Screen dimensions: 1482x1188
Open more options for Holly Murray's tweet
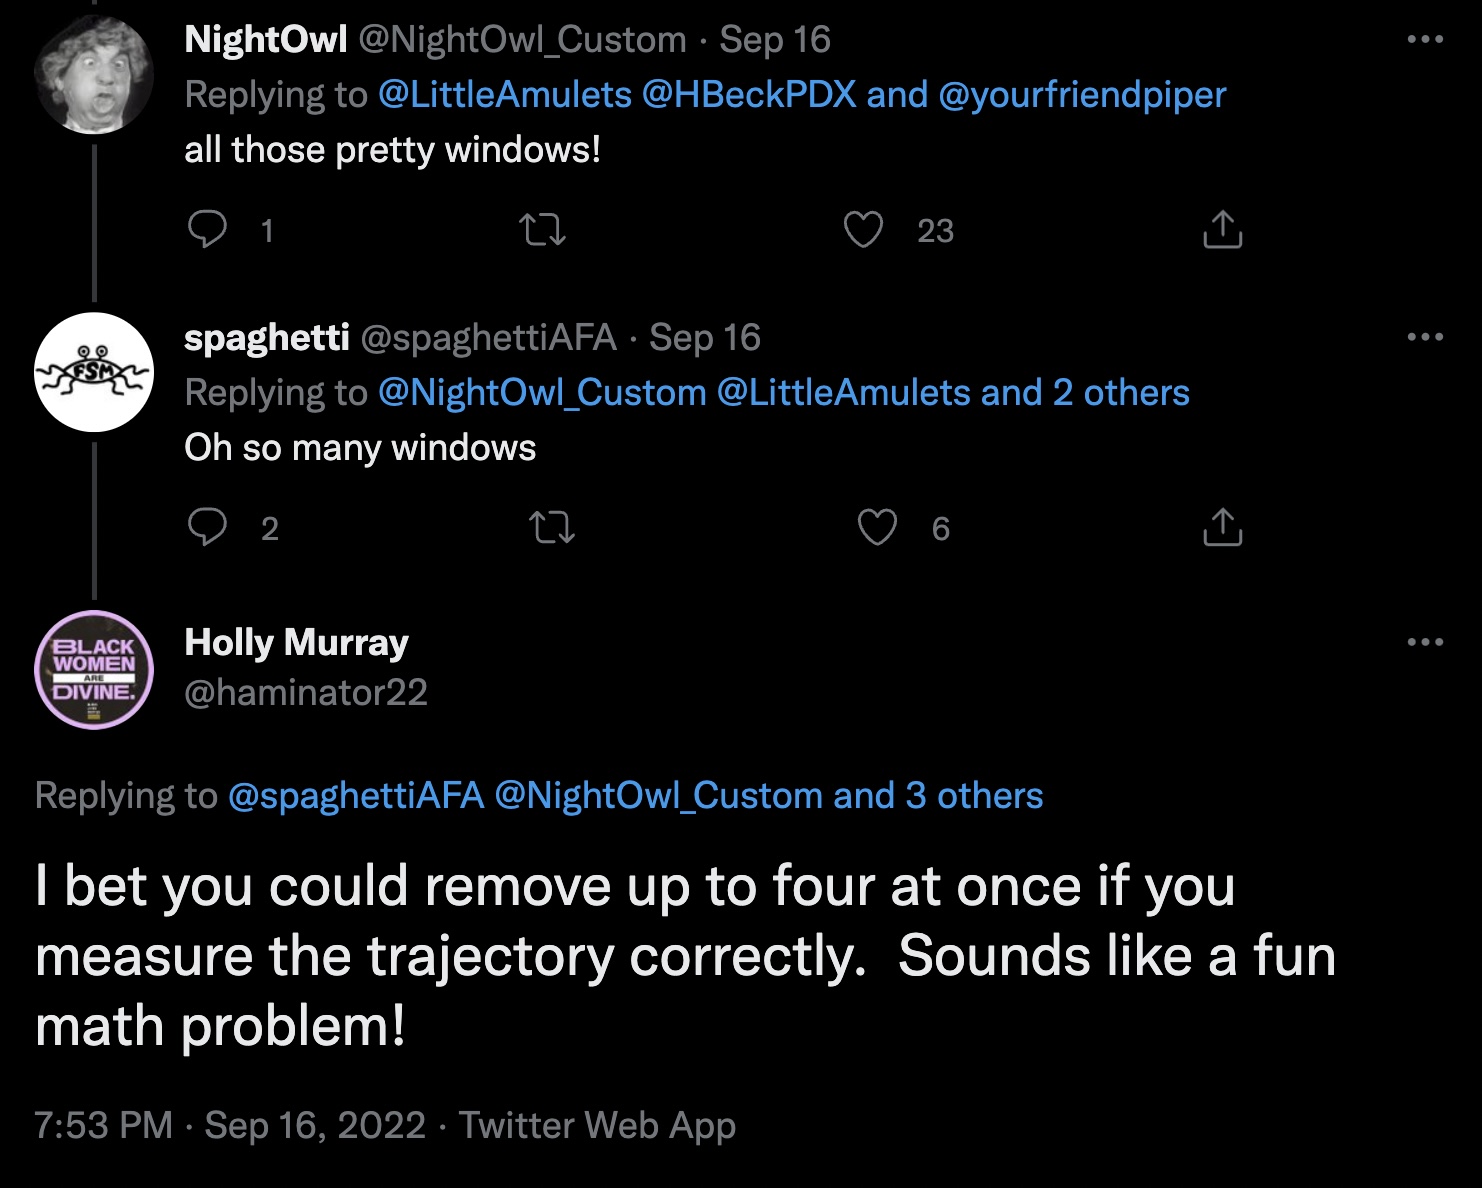1424,642
